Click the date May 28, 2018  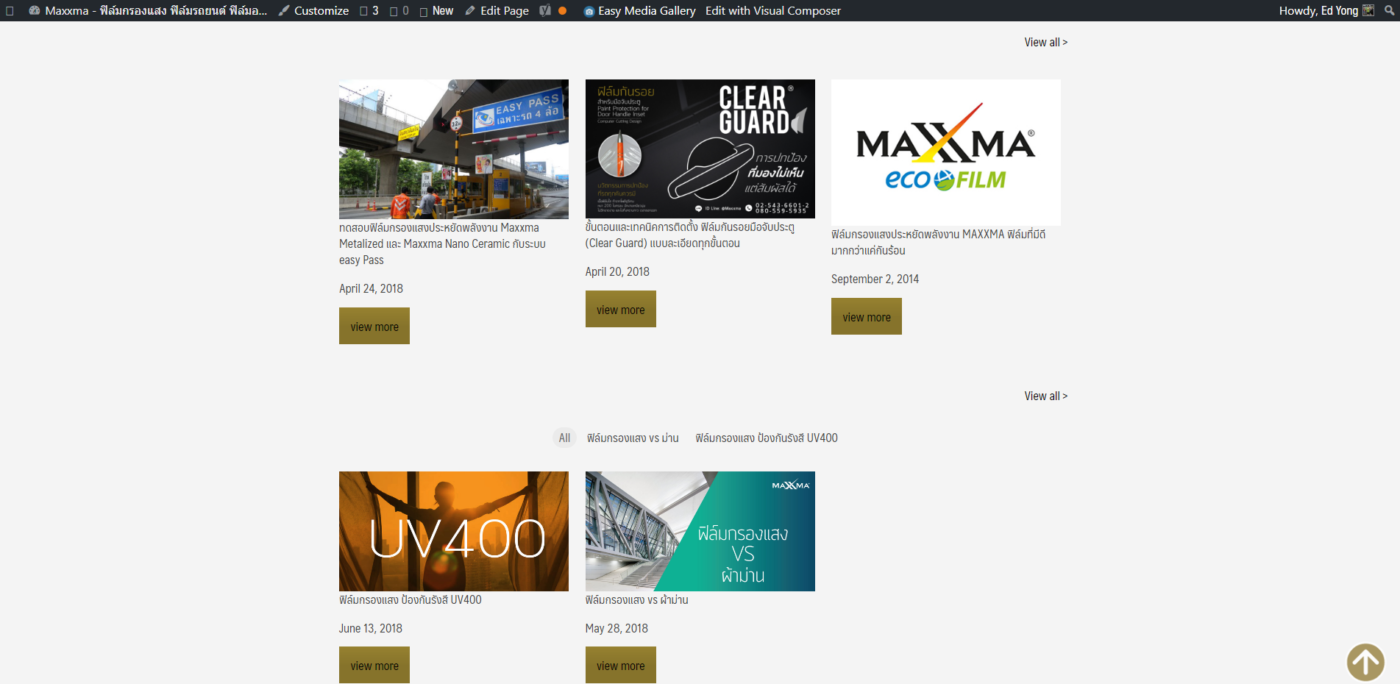point(617,628)
